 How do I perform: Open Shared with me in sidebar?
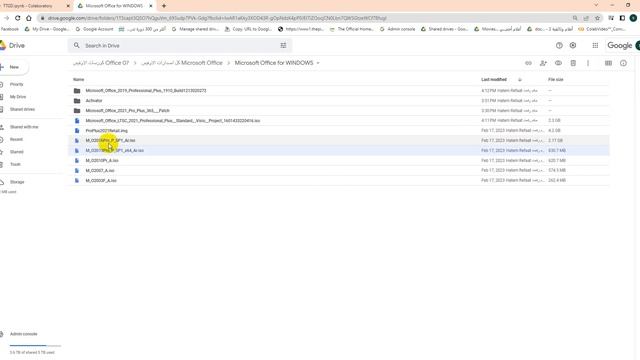click(x=24, y=127)
